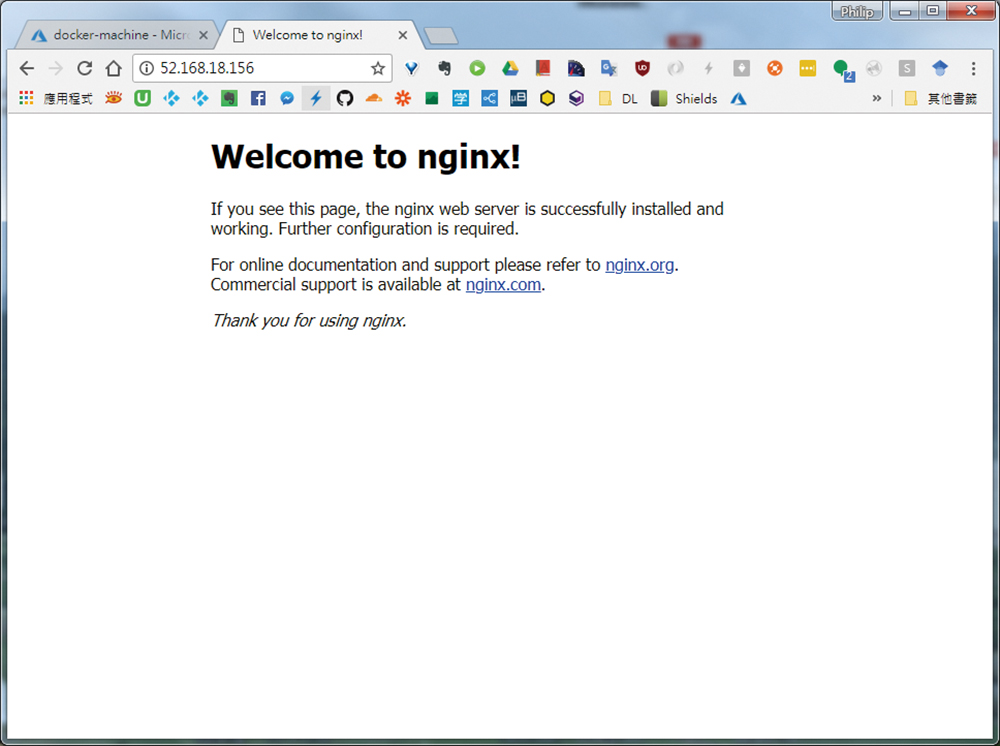The height and width of the screenshot is (746, 1000).
Task: Open the Messenger bookmark
Action: pos(287,98)
